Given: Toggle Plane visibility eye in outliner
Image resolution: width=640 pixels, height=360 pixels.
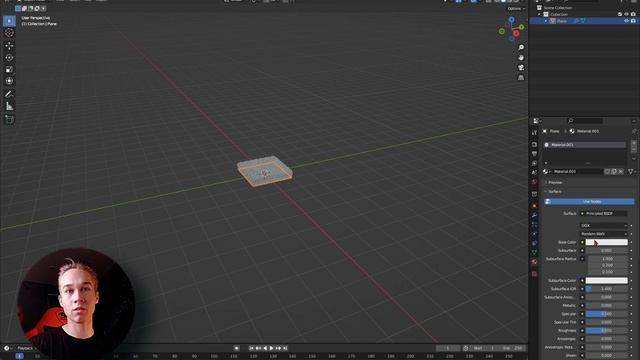Looking at the screenshot, I should pyautogui.click(x=626, y=21).
